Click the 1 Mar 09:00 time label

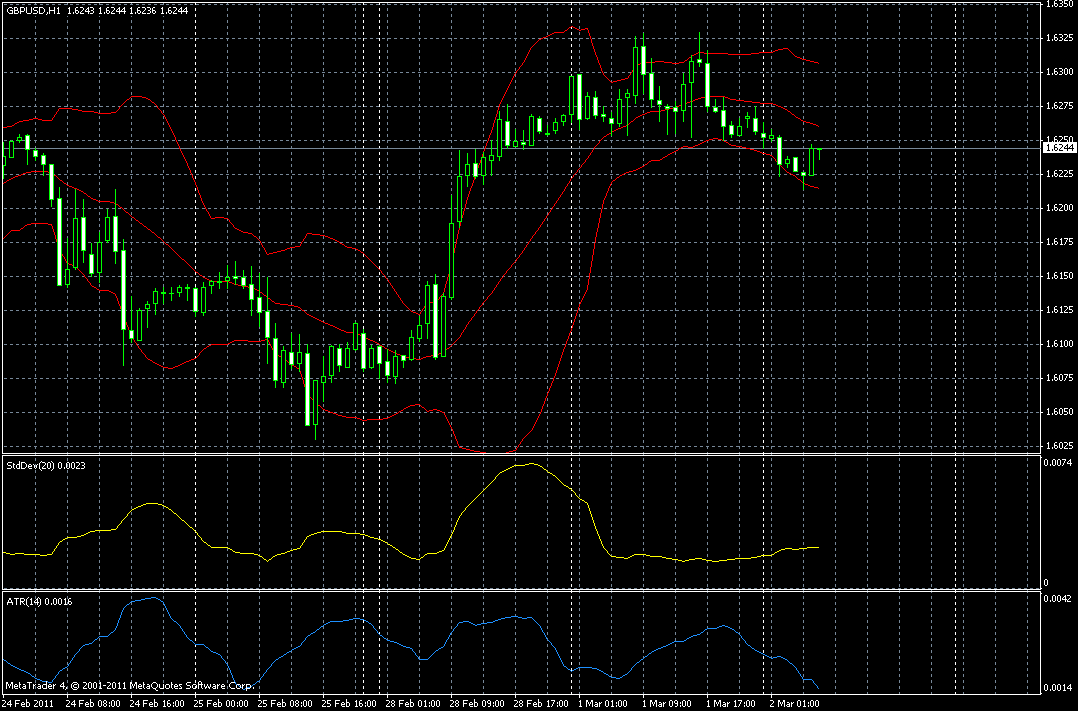[x=667, y=704]
